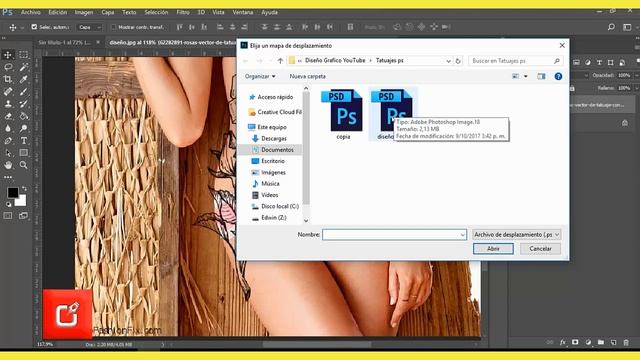Click the Cancelar button
Screen dimensions: 640x360
(x=540, y=249)
